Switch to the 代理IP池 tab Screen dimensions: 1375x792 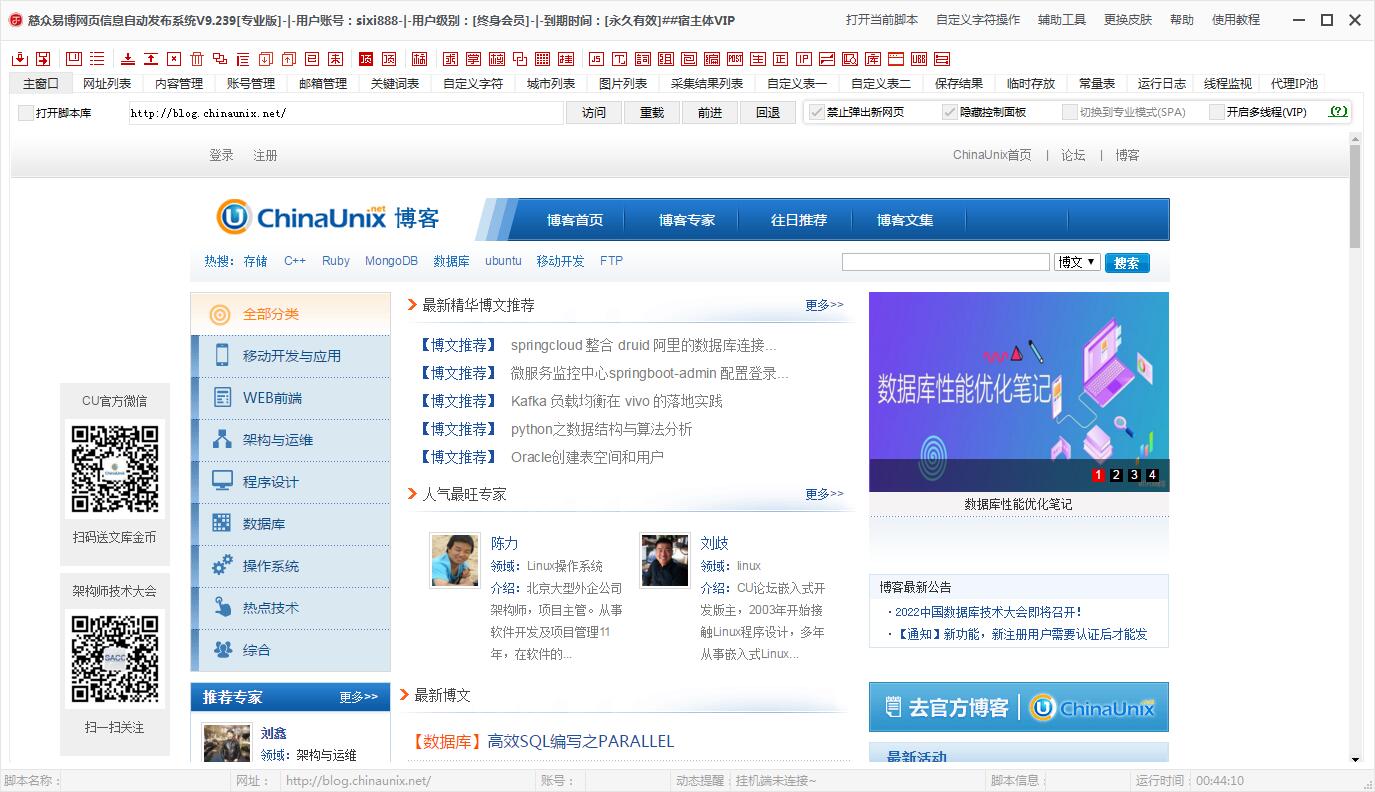pyautogui.click(x=1294, y=84)
